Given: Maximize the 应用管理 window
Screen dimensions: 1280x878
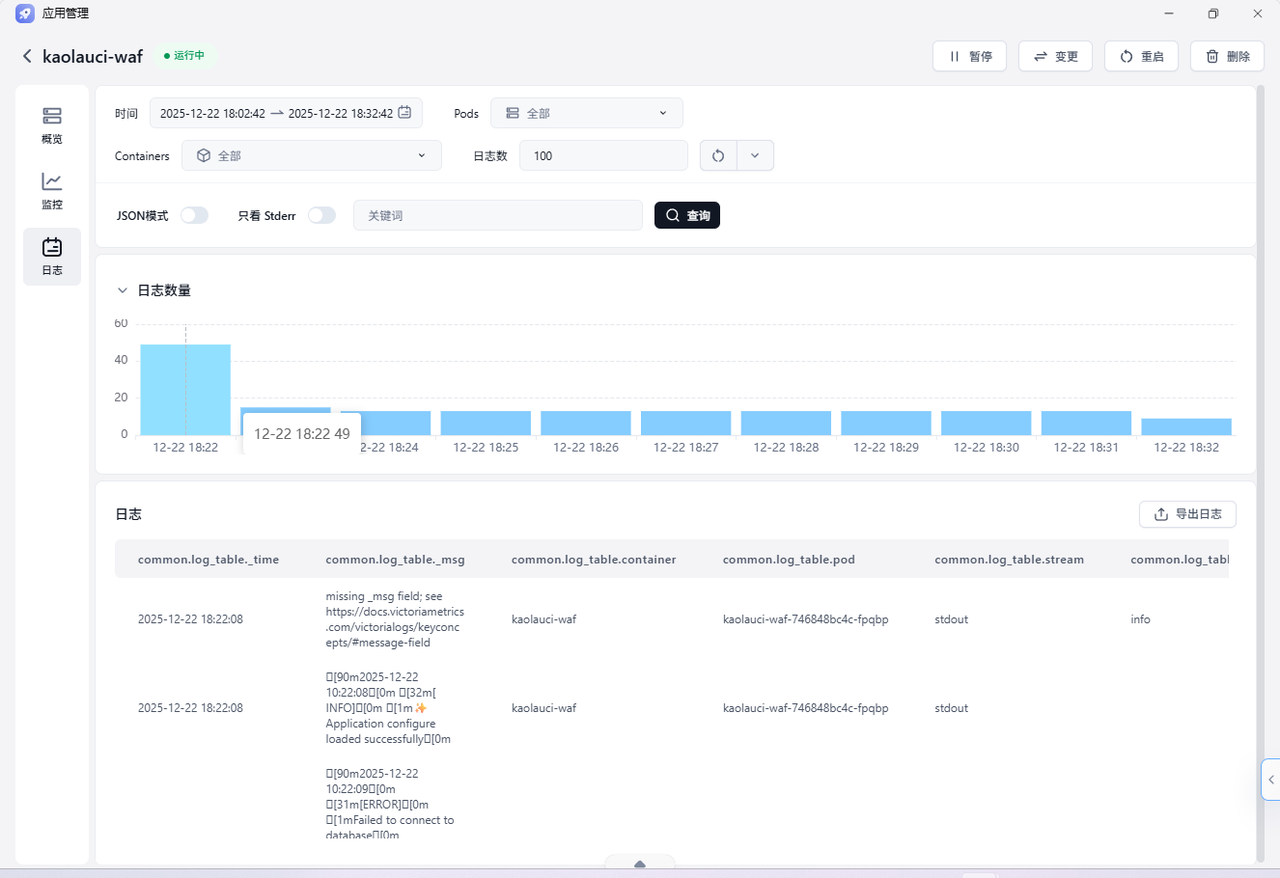Looking at the screenshot, I should (x=1213, y=14).
